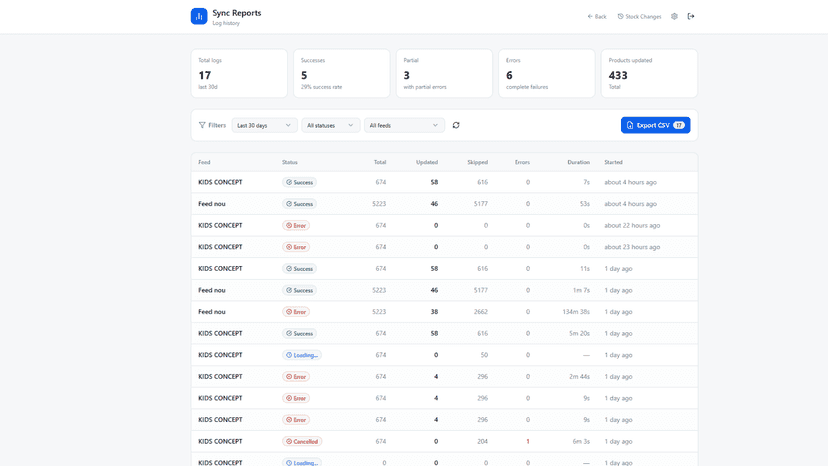Open Stock Changes page
The width and height of the screenshot is (828, 466).
tap(639, 16)
